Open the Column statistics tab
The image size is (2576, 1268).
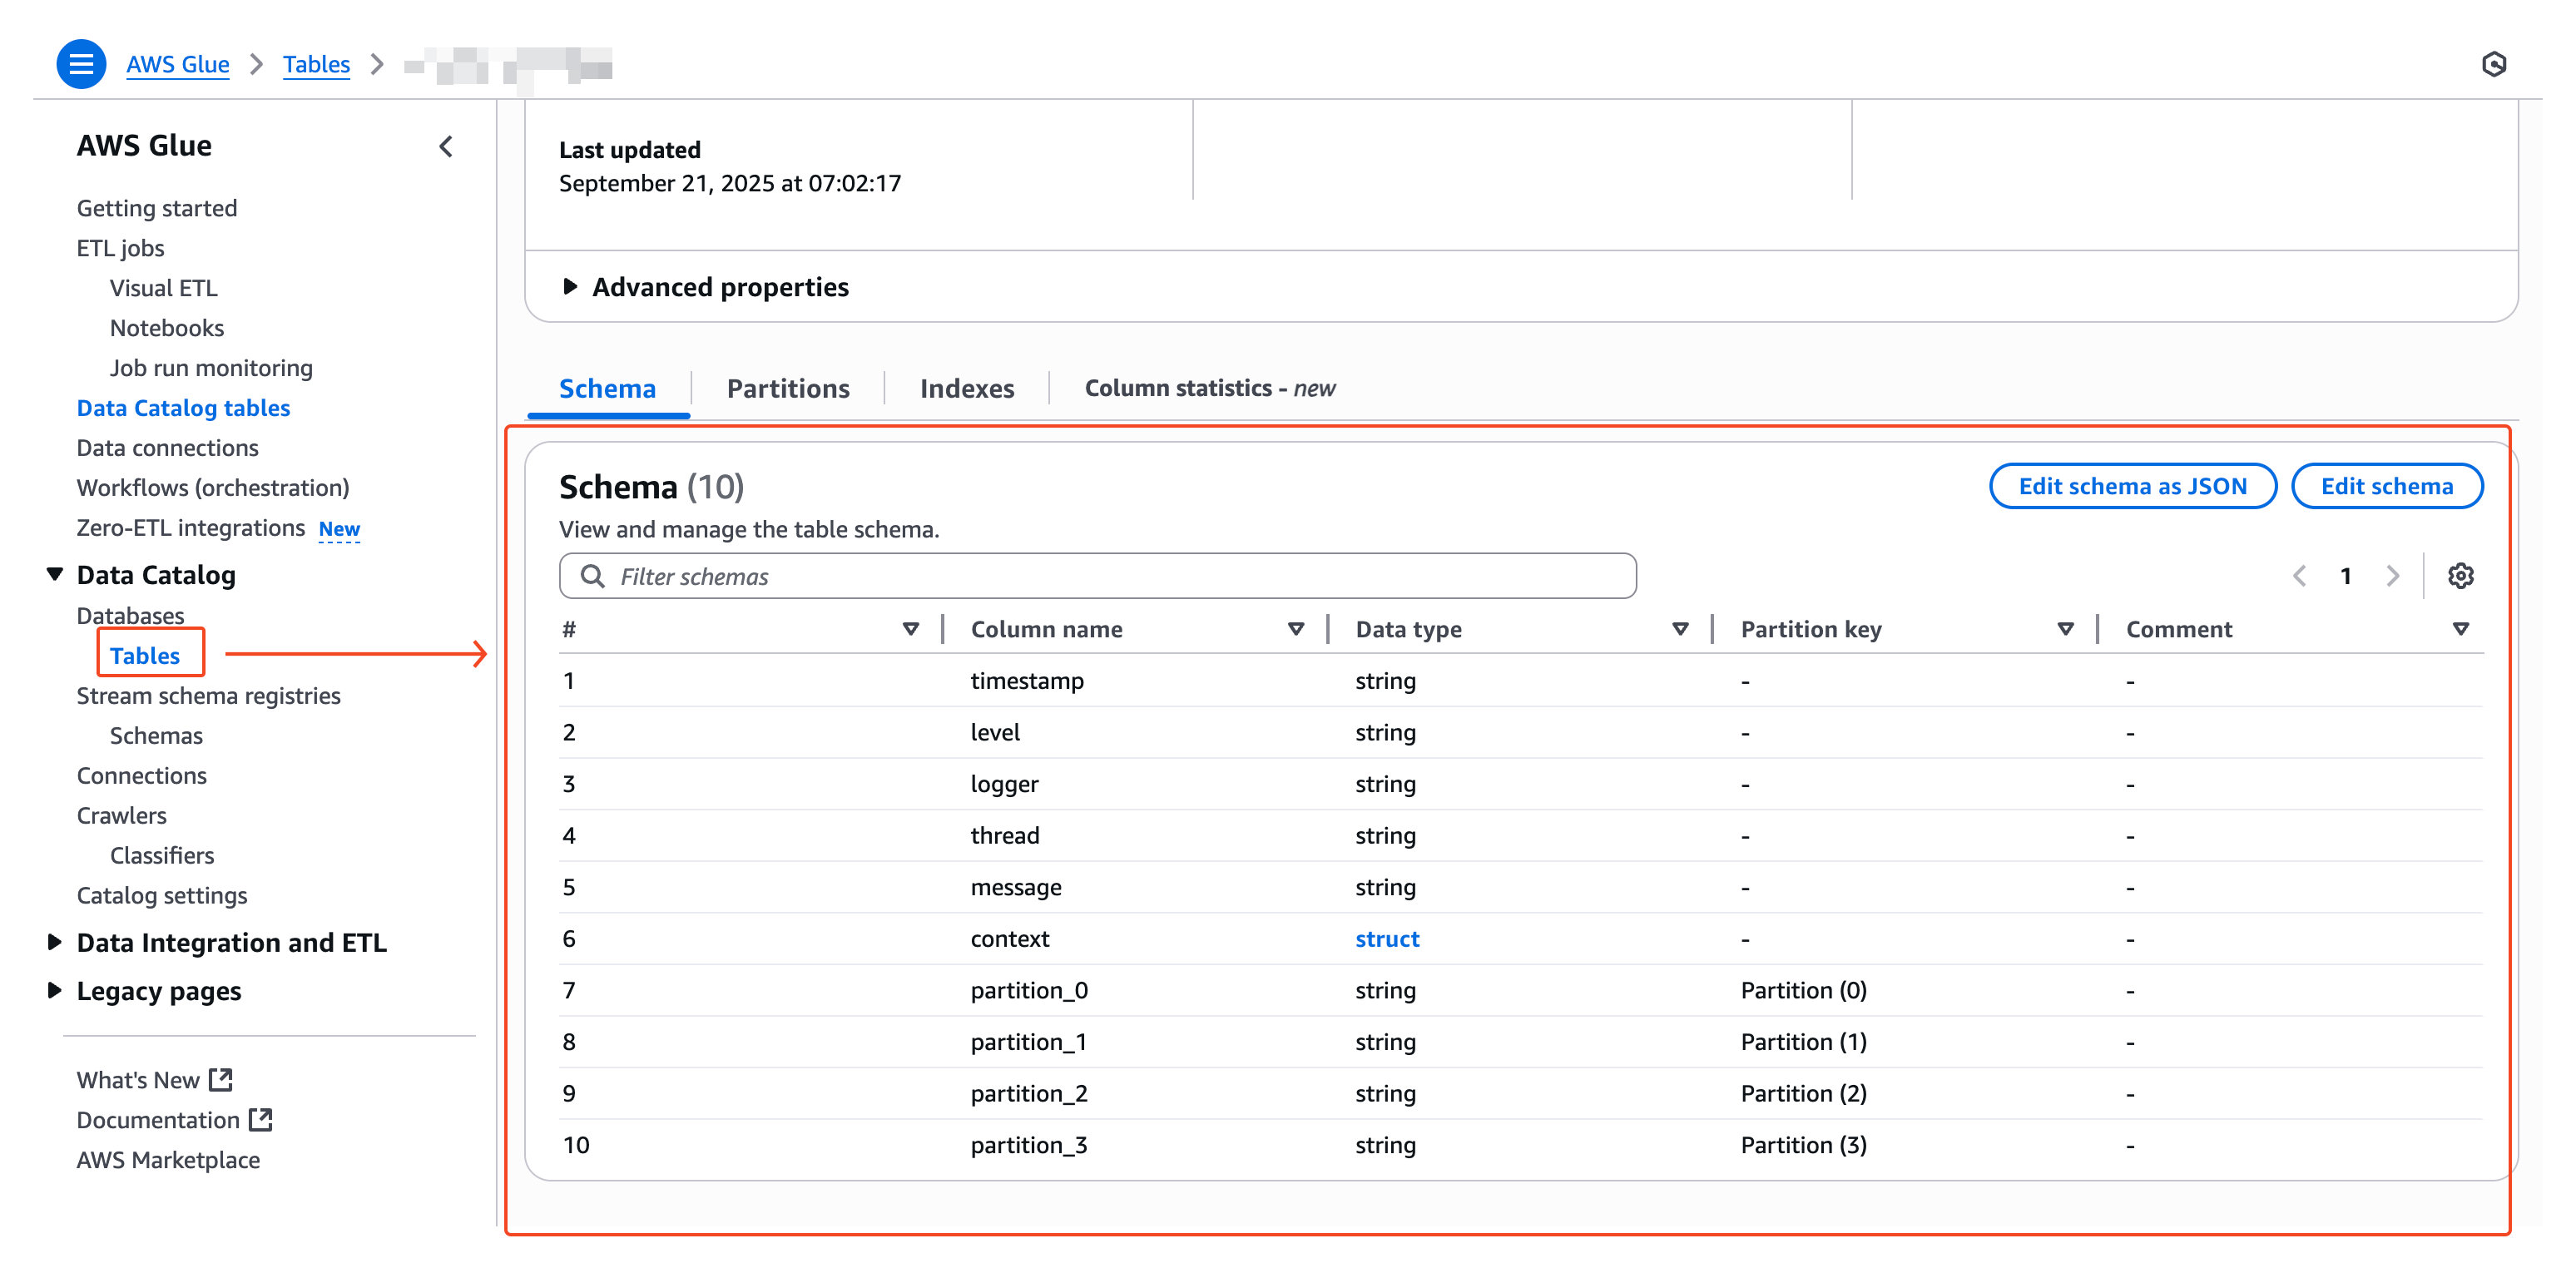click(x=1209, y=388)
